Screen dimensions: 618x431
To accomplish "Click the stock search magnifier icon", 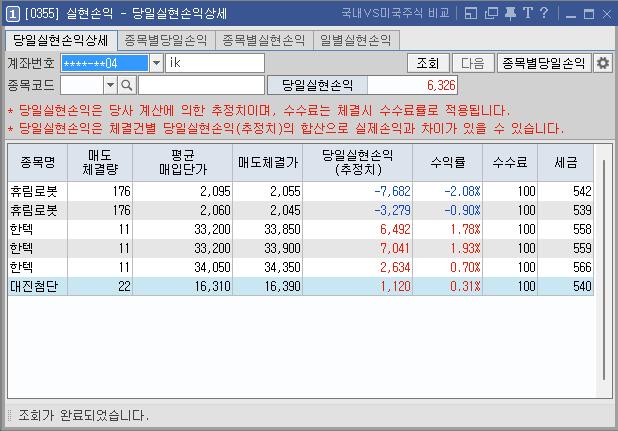I will (127, 85).
